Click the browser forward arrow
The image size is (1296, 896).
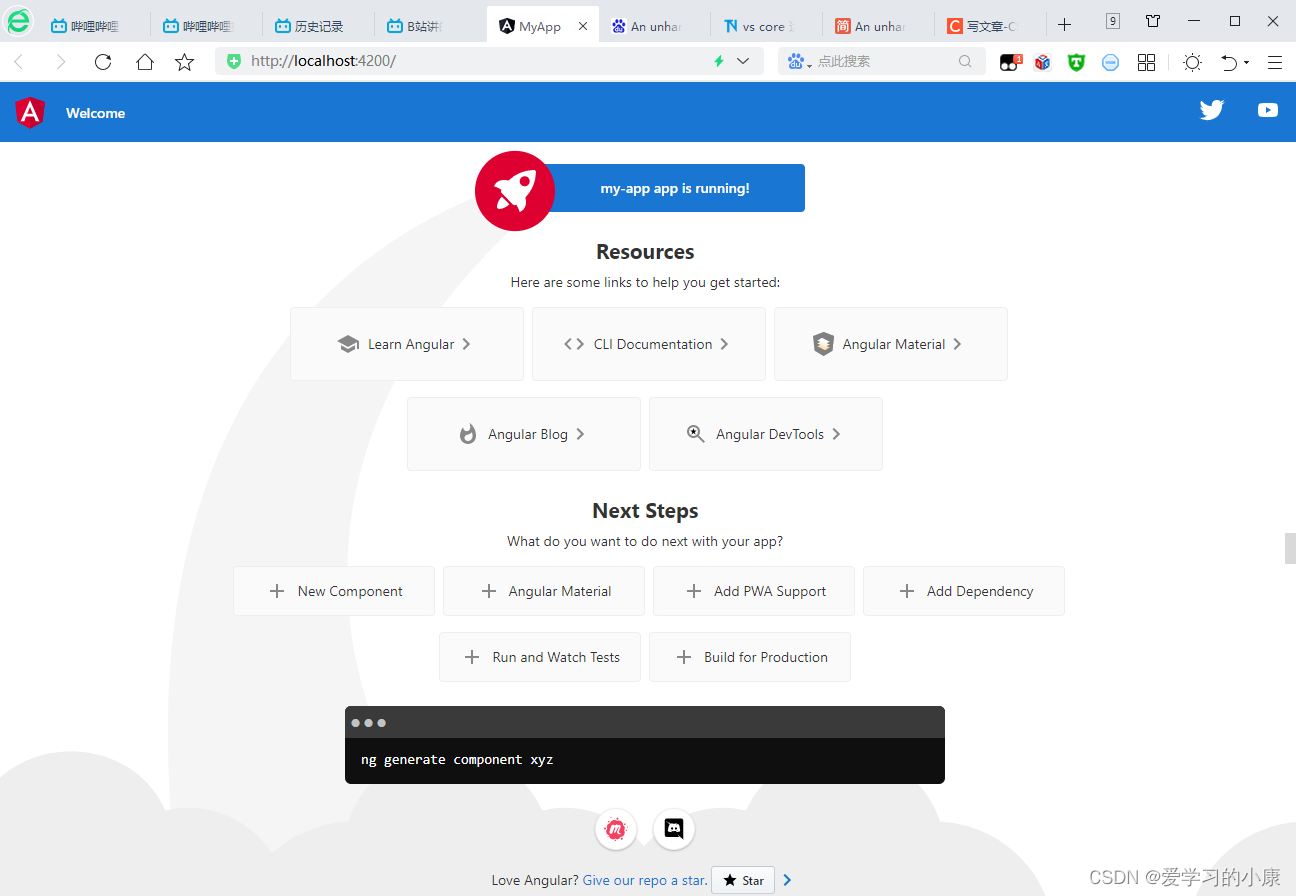click(61, 62)
